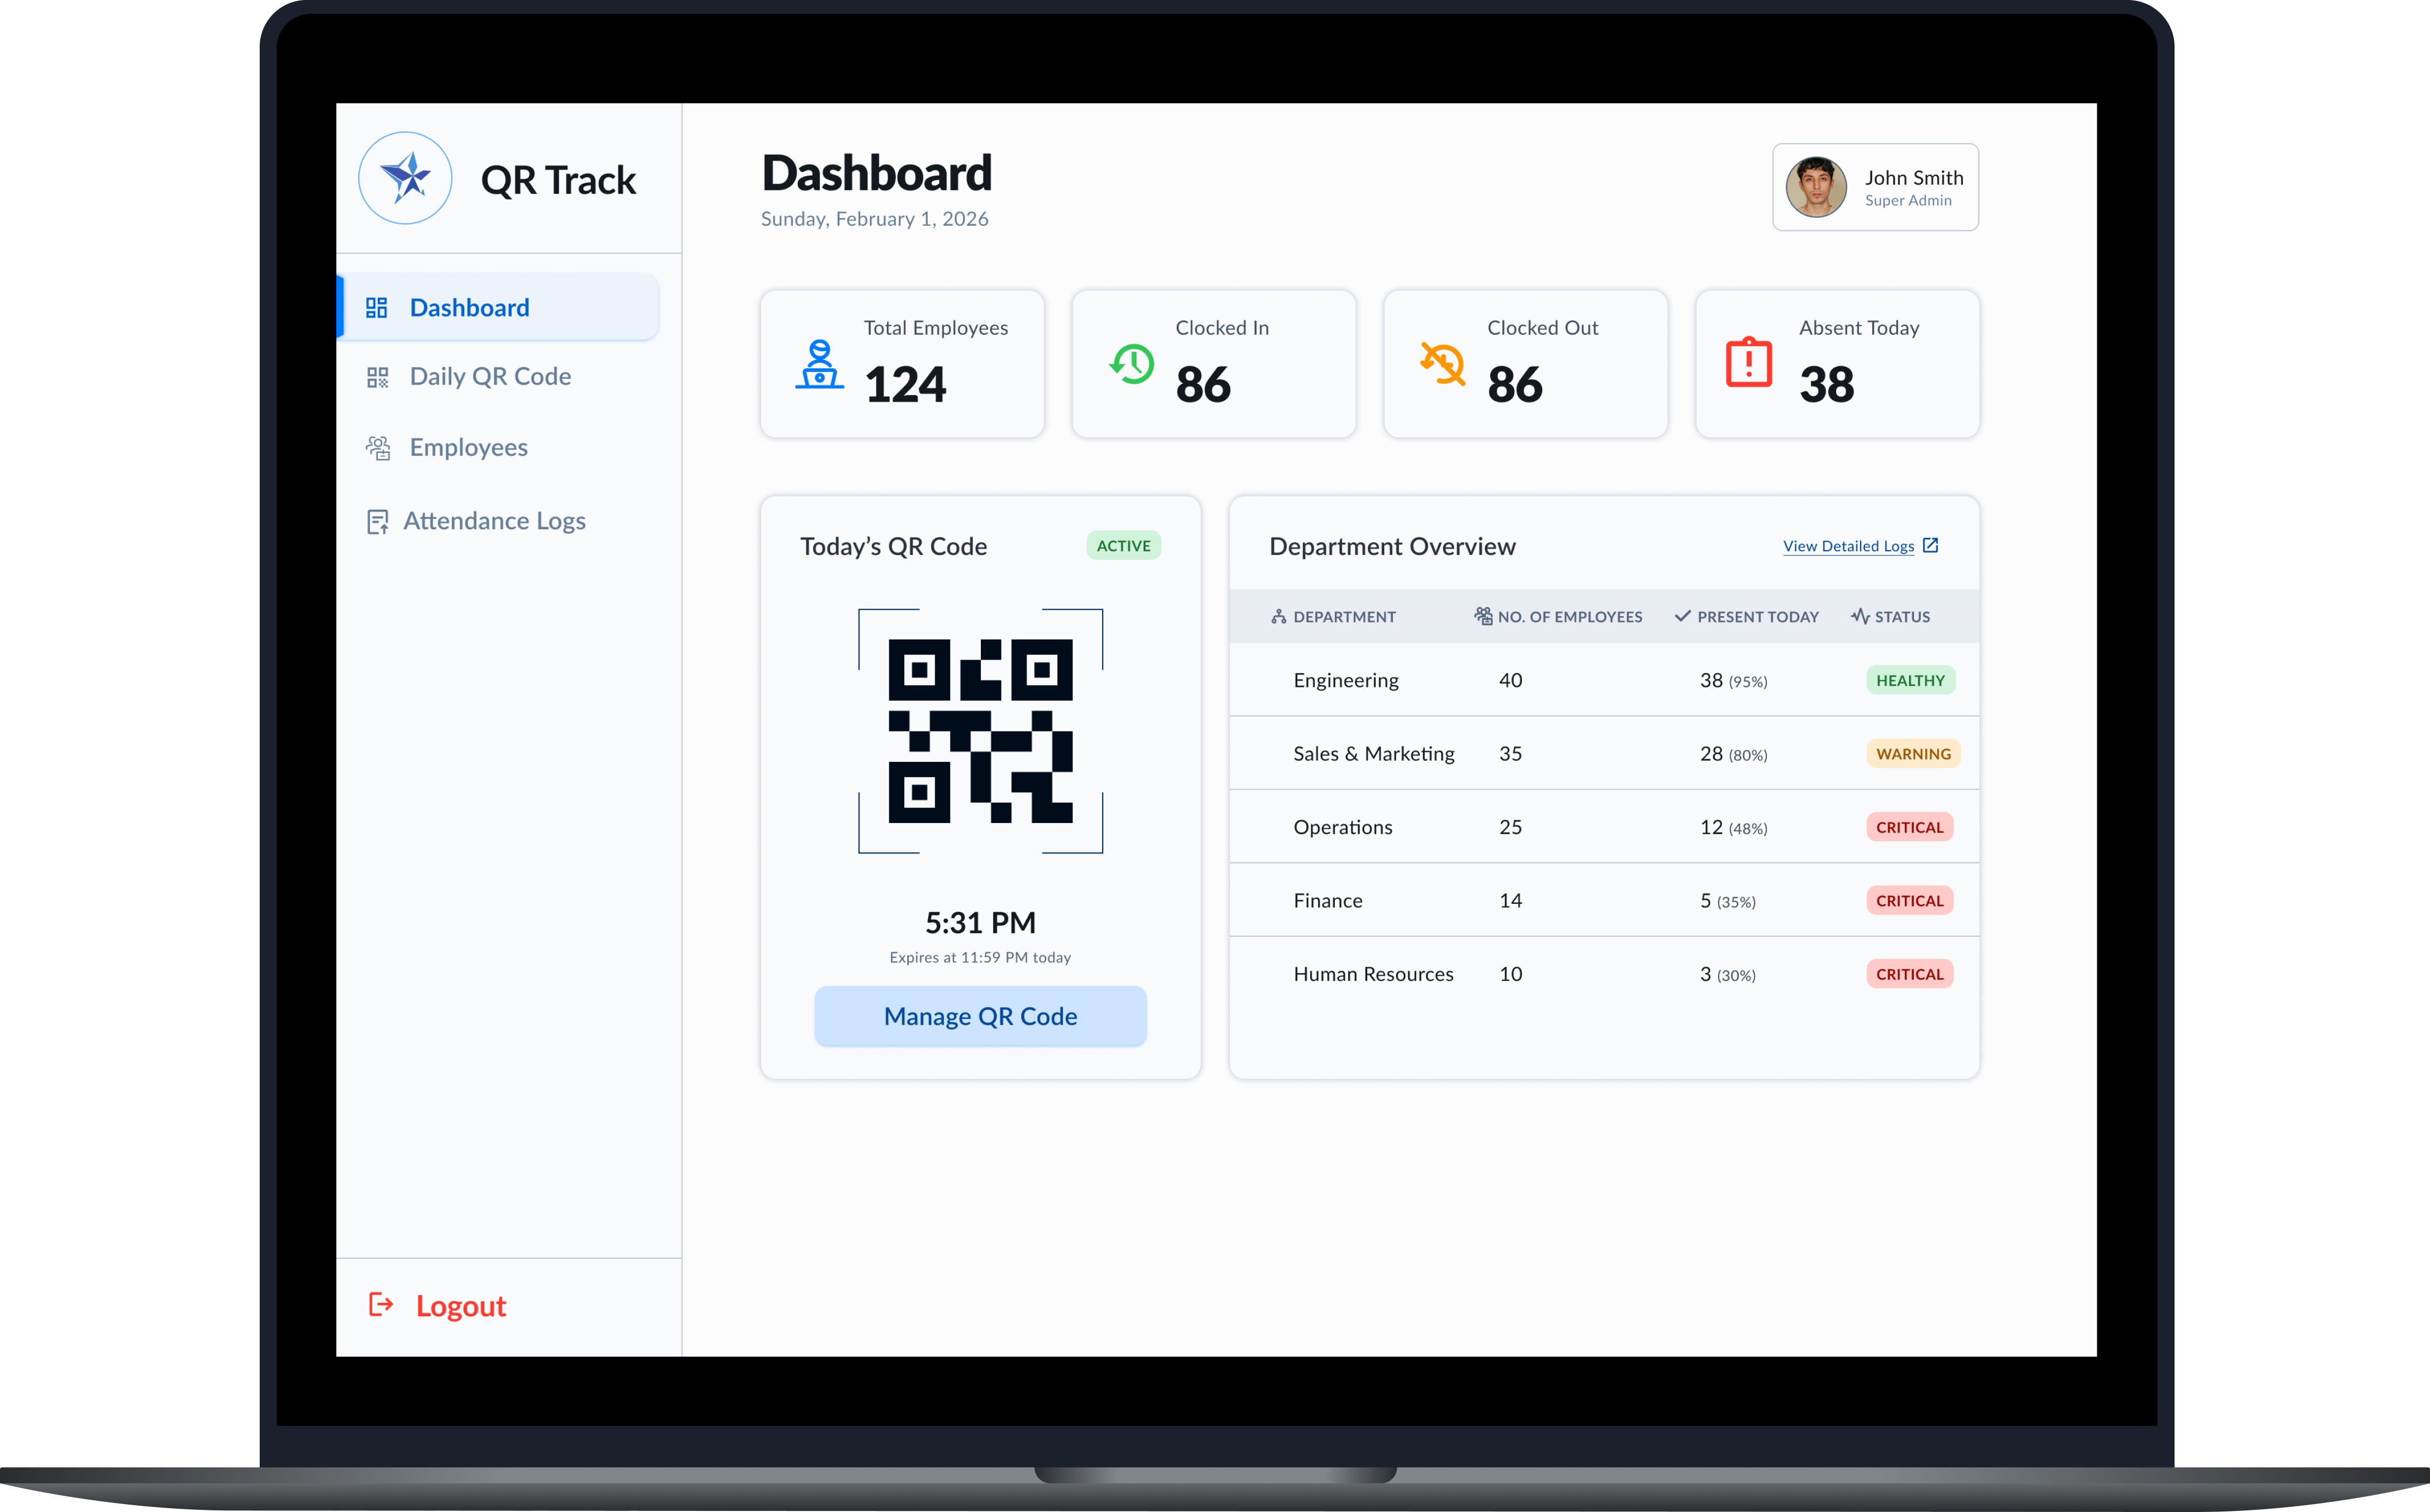This screenshot has height=1512, width=2430.
Task: Open John Smith profile card
Action: point(1875,187)
